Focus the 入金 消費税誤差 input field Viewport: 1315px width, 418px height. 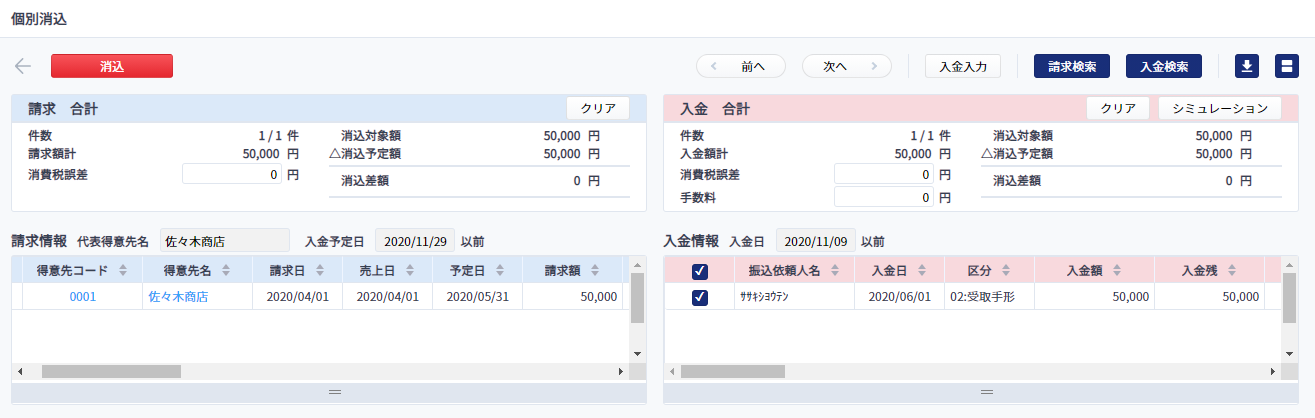coord(884,174)
